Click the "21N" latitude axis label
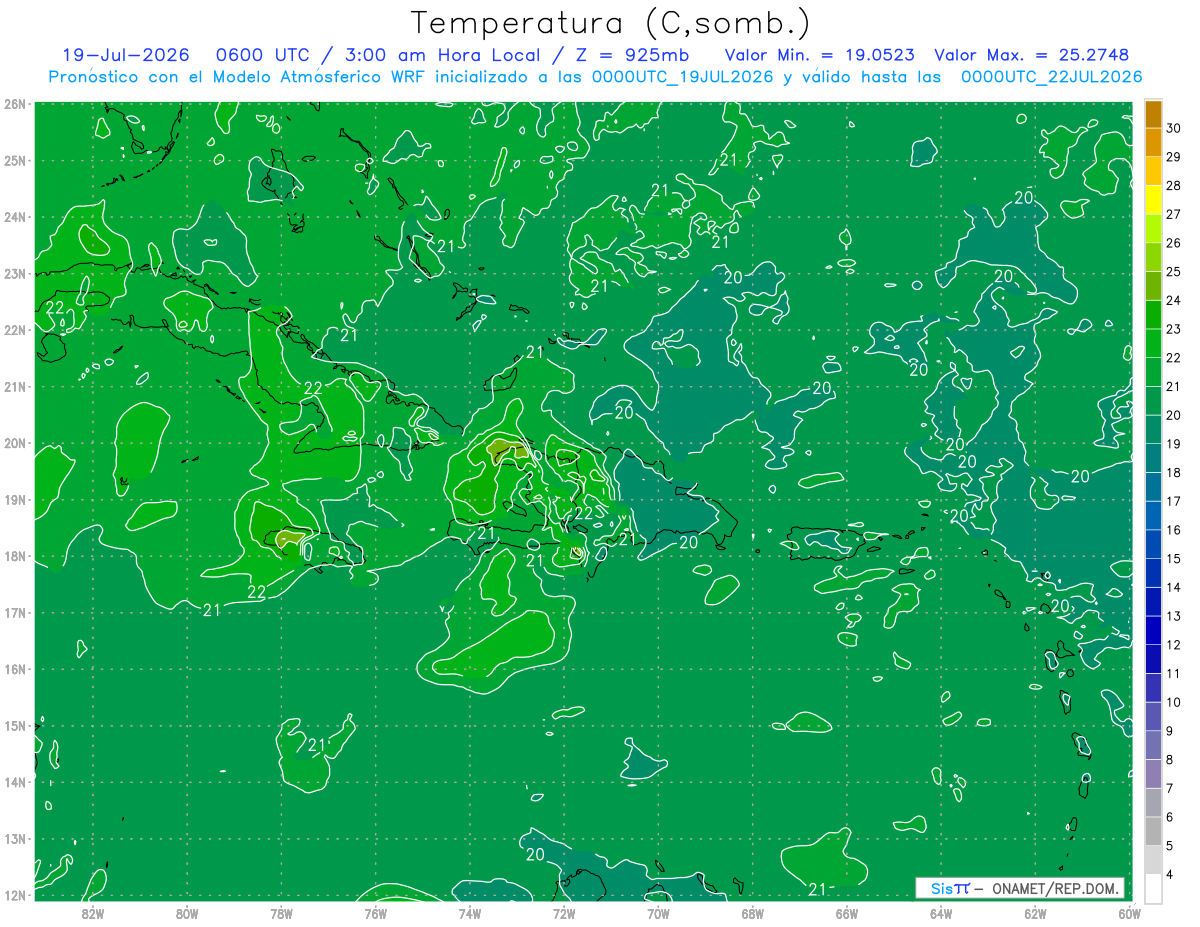This screenshot has width=1200, height=927. [x=16, y=387]
